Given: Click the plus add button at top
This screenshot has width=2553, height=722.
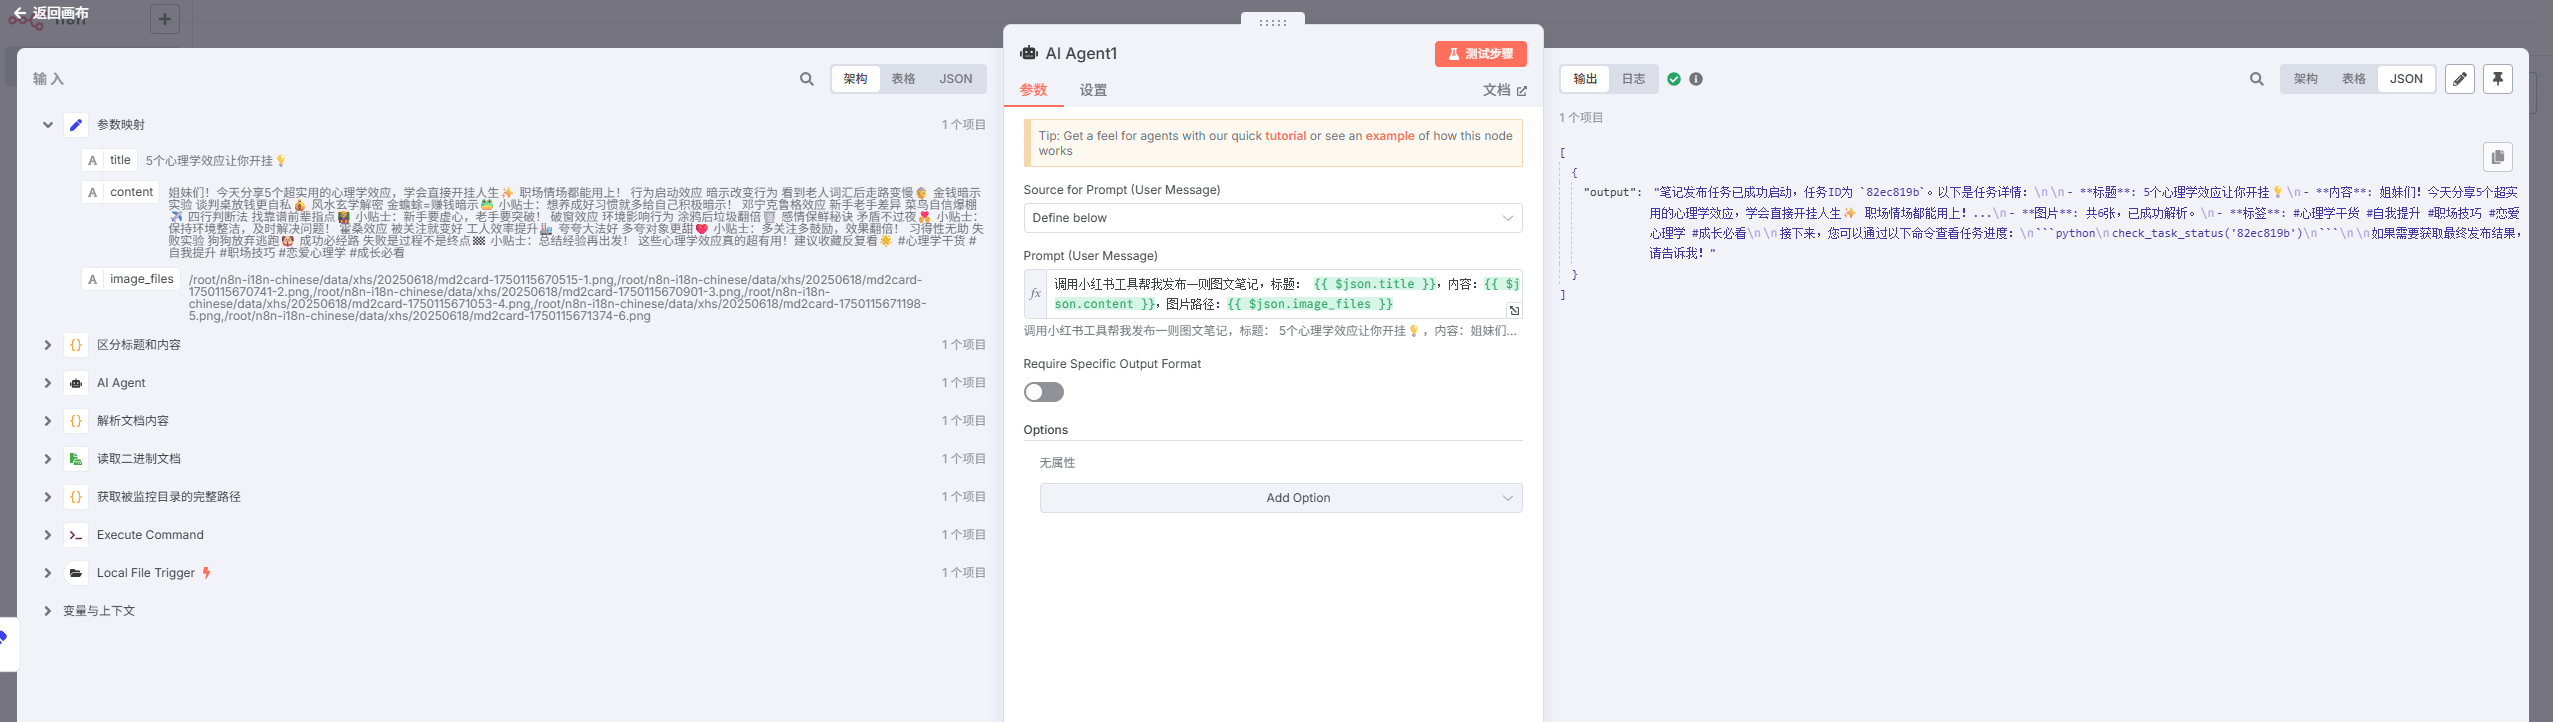Looking at the screenshot, I should pyautogui.click(x=165, y=18).
